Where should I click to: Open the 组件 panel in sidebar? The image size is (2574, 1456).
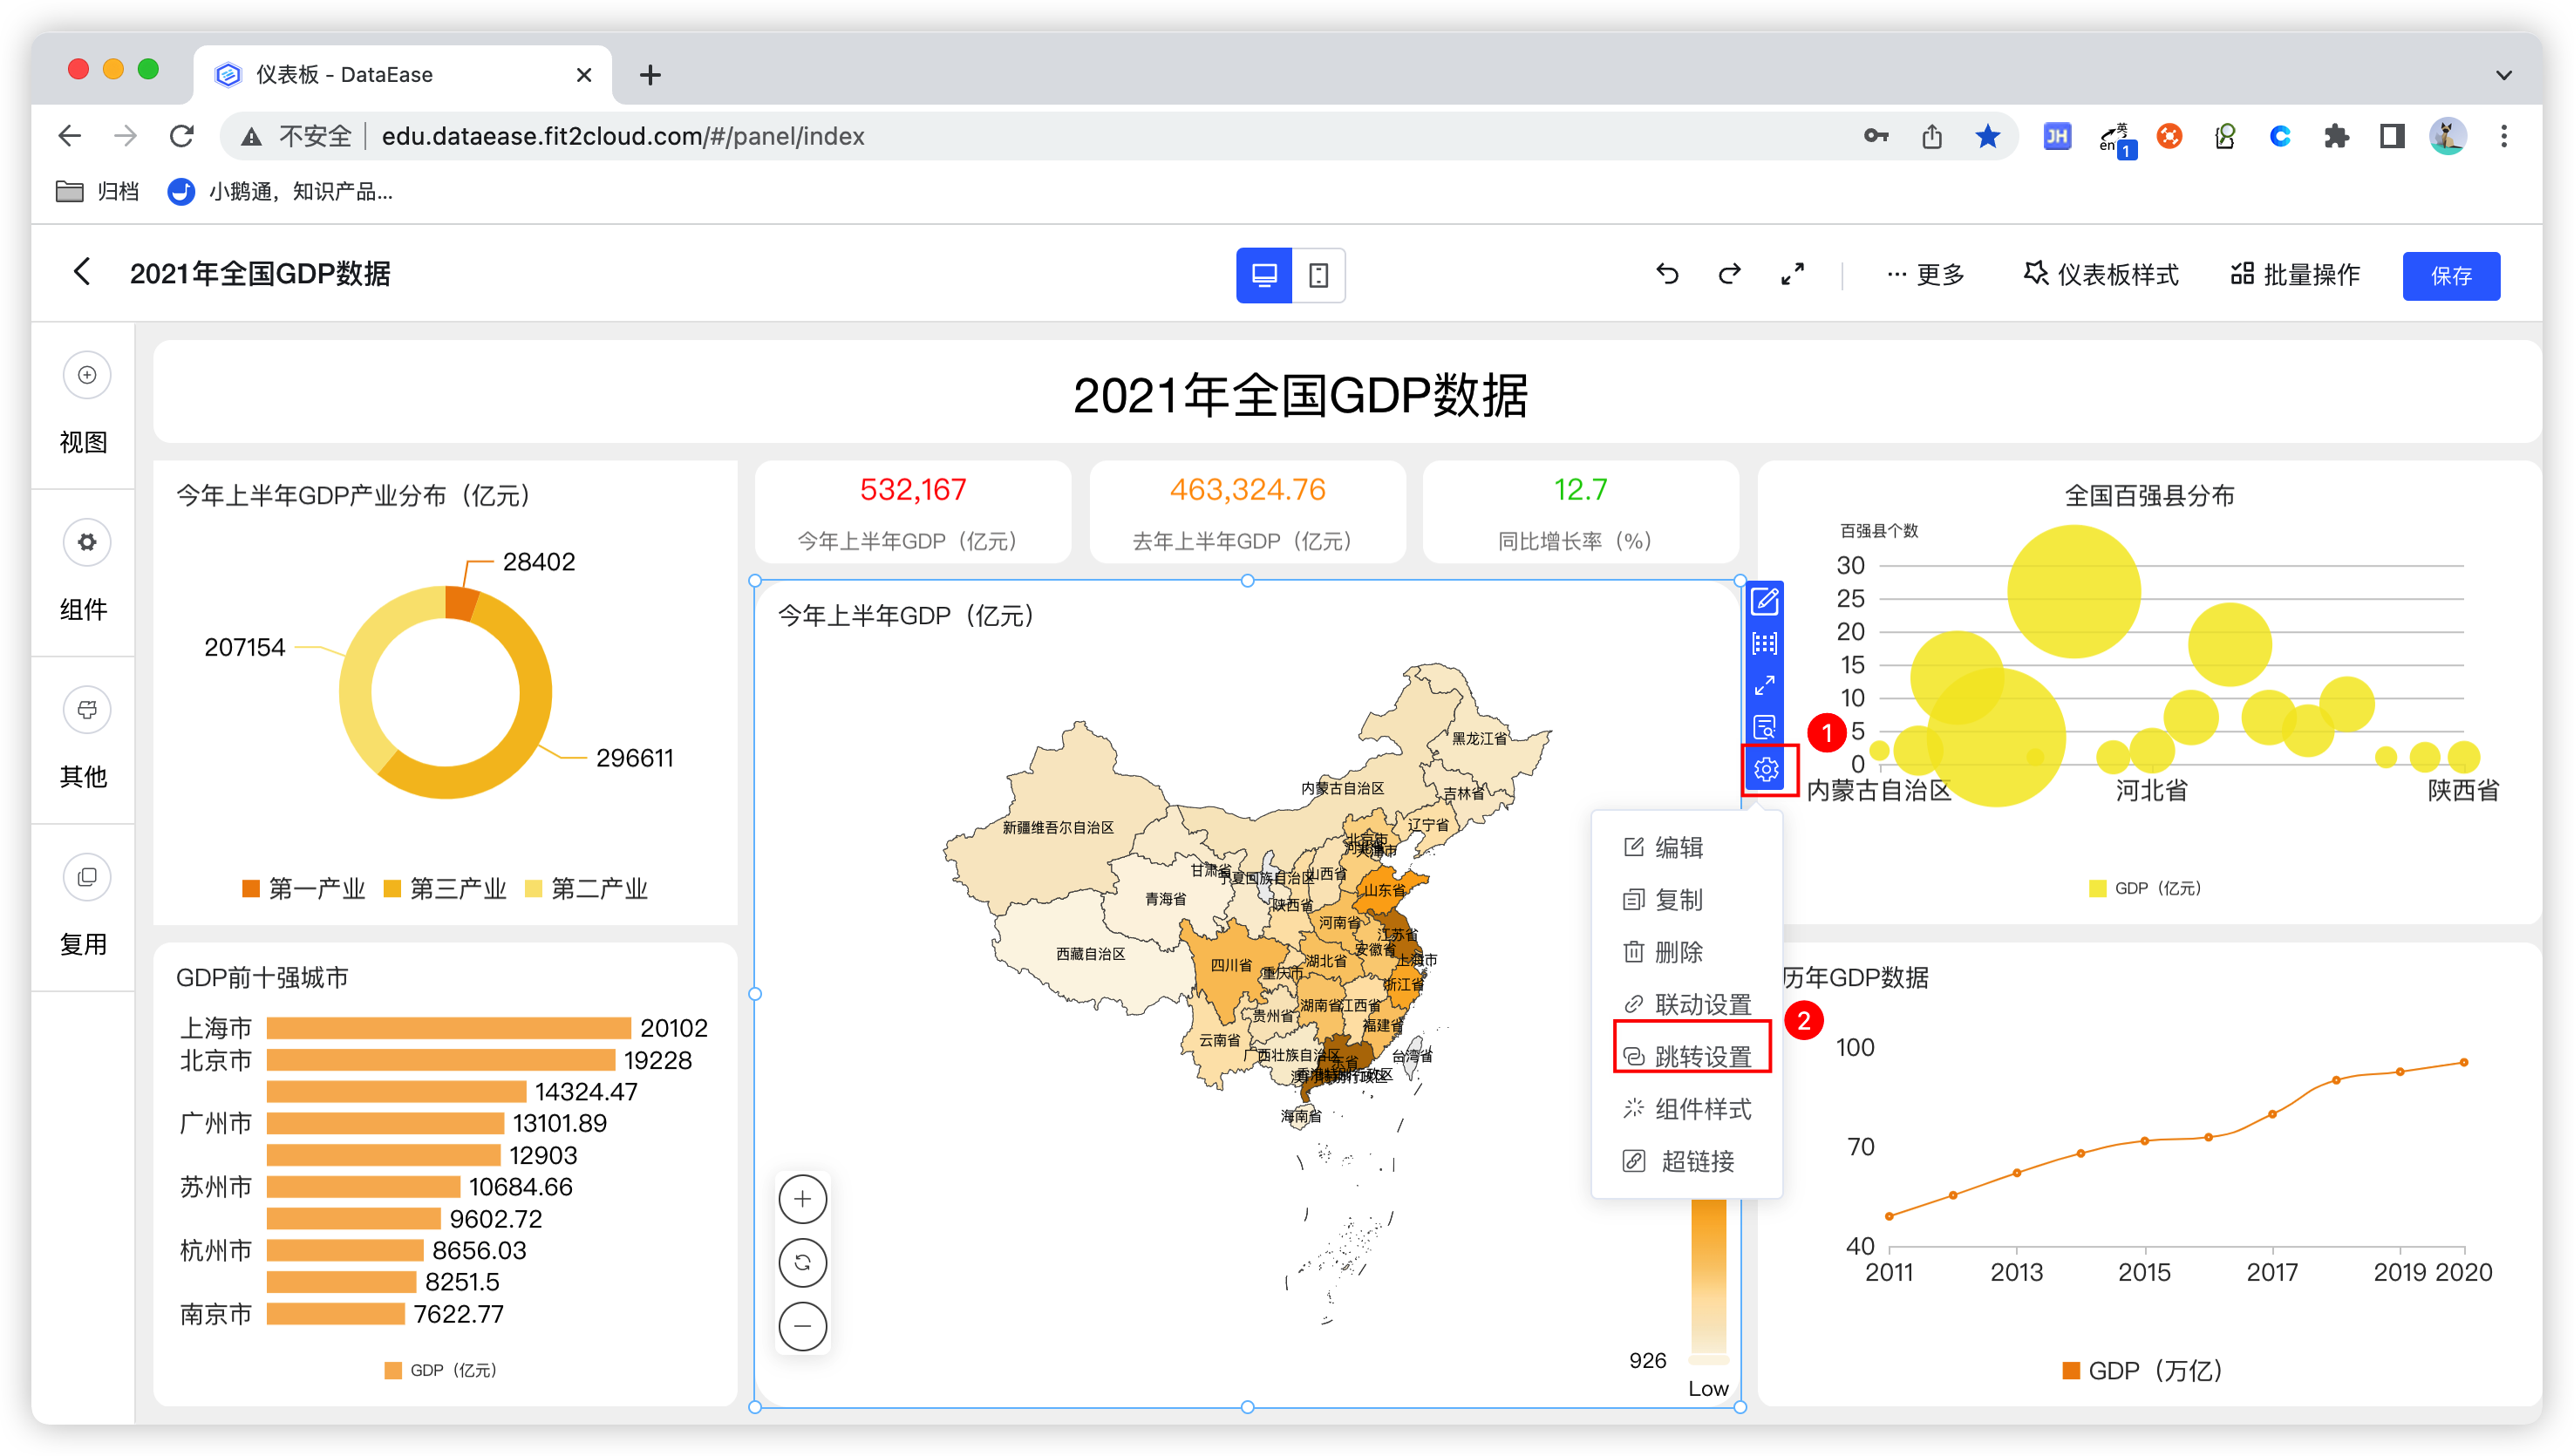[x=84, y=572]
